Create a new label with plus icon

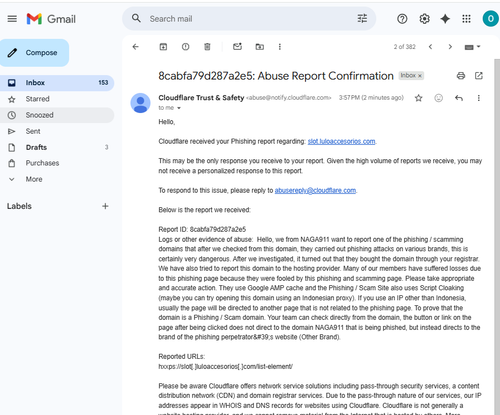[x=105, y=206]
